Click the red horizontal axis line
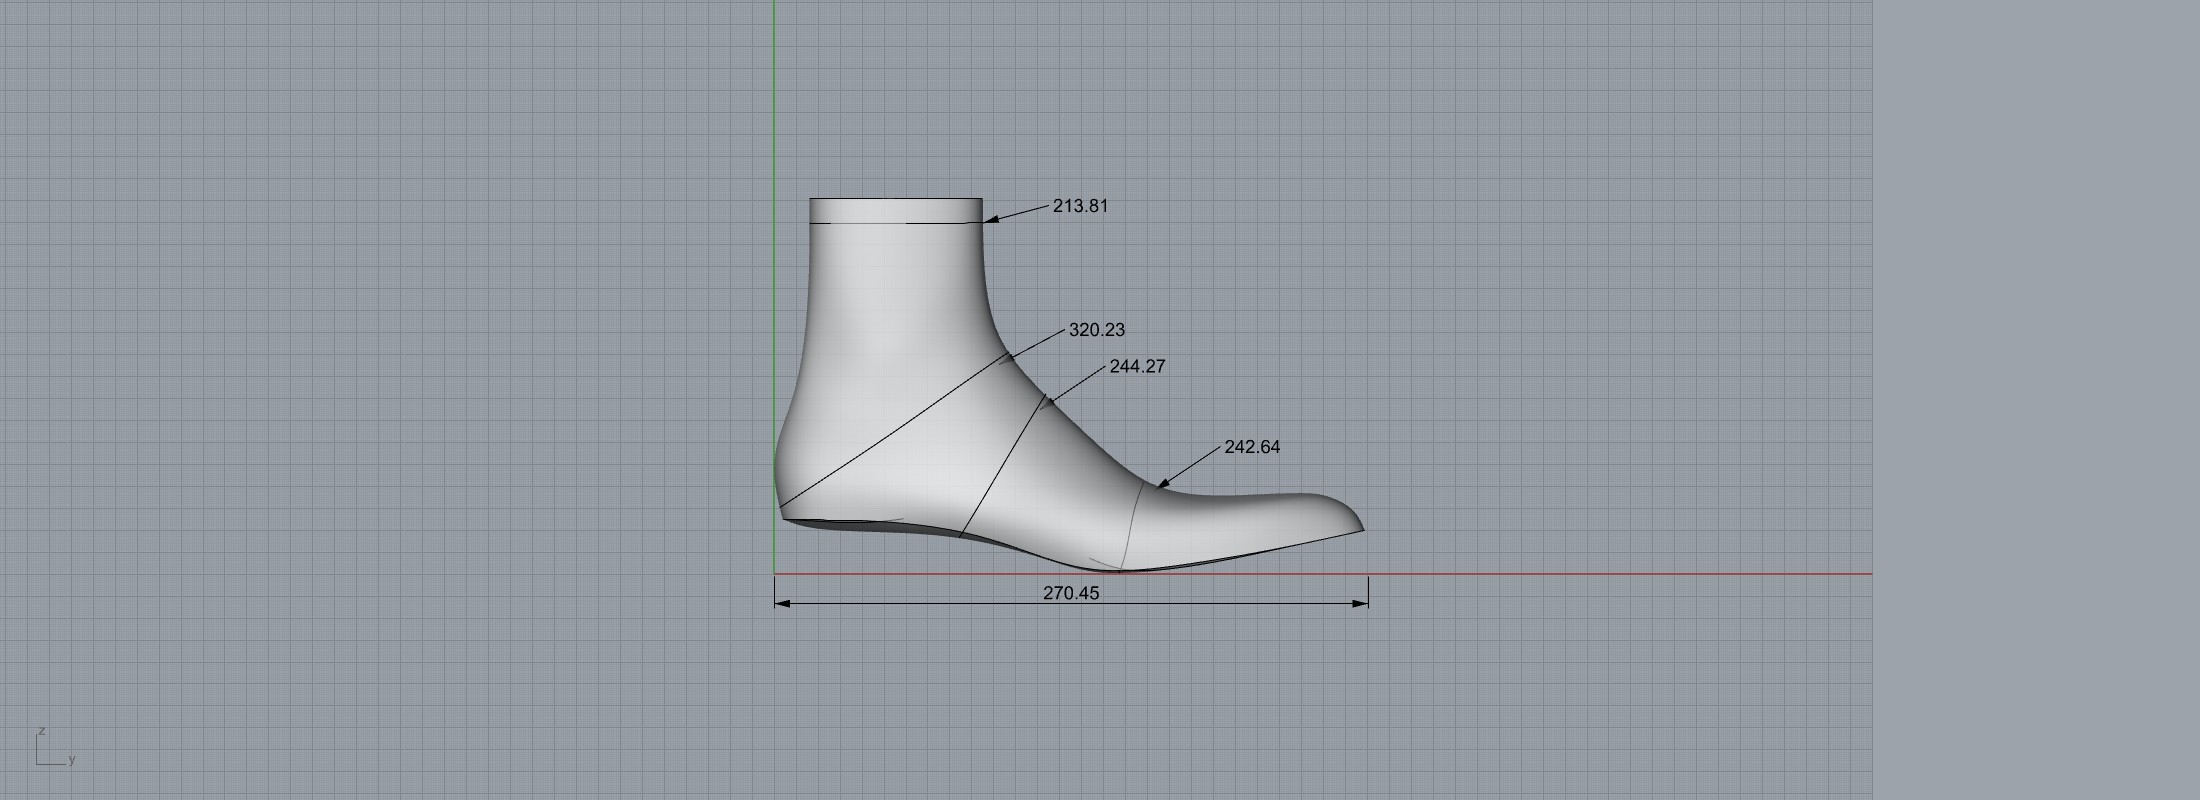This screenshot has height=800, width=2200. coord(1600,574)
